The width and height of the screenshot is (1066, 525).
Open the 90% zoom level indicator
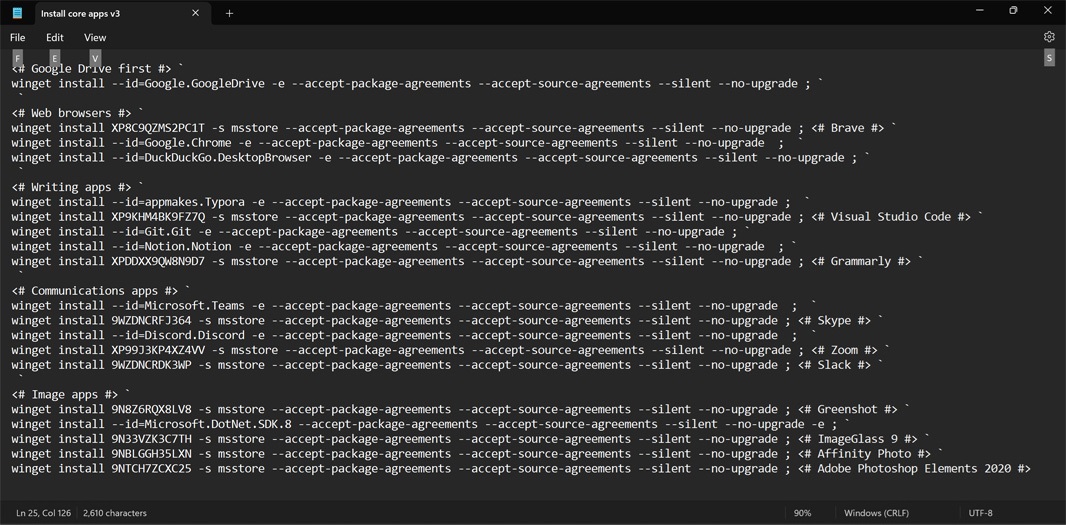coord(803,513)
